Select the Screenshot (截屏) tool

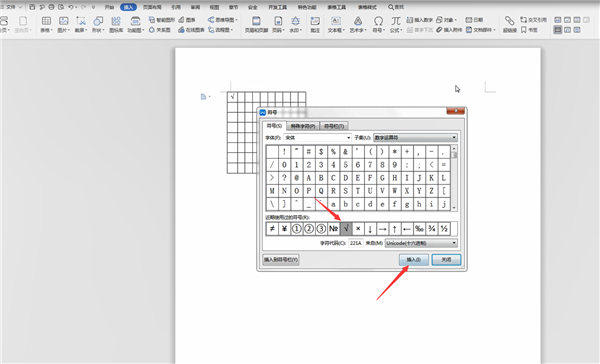[x=81, y=24]
